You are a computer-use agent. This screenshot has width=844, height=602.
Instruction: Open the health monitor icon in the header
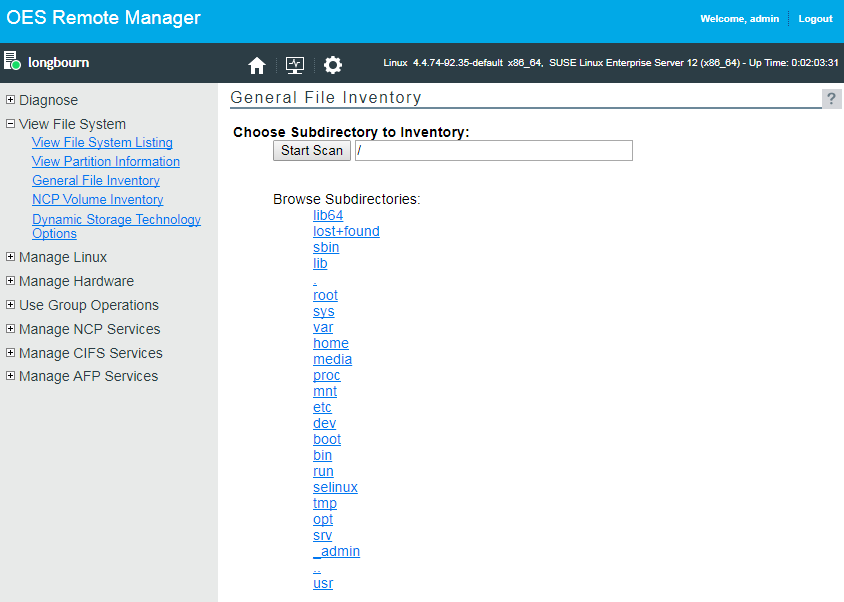pos(294,64)
